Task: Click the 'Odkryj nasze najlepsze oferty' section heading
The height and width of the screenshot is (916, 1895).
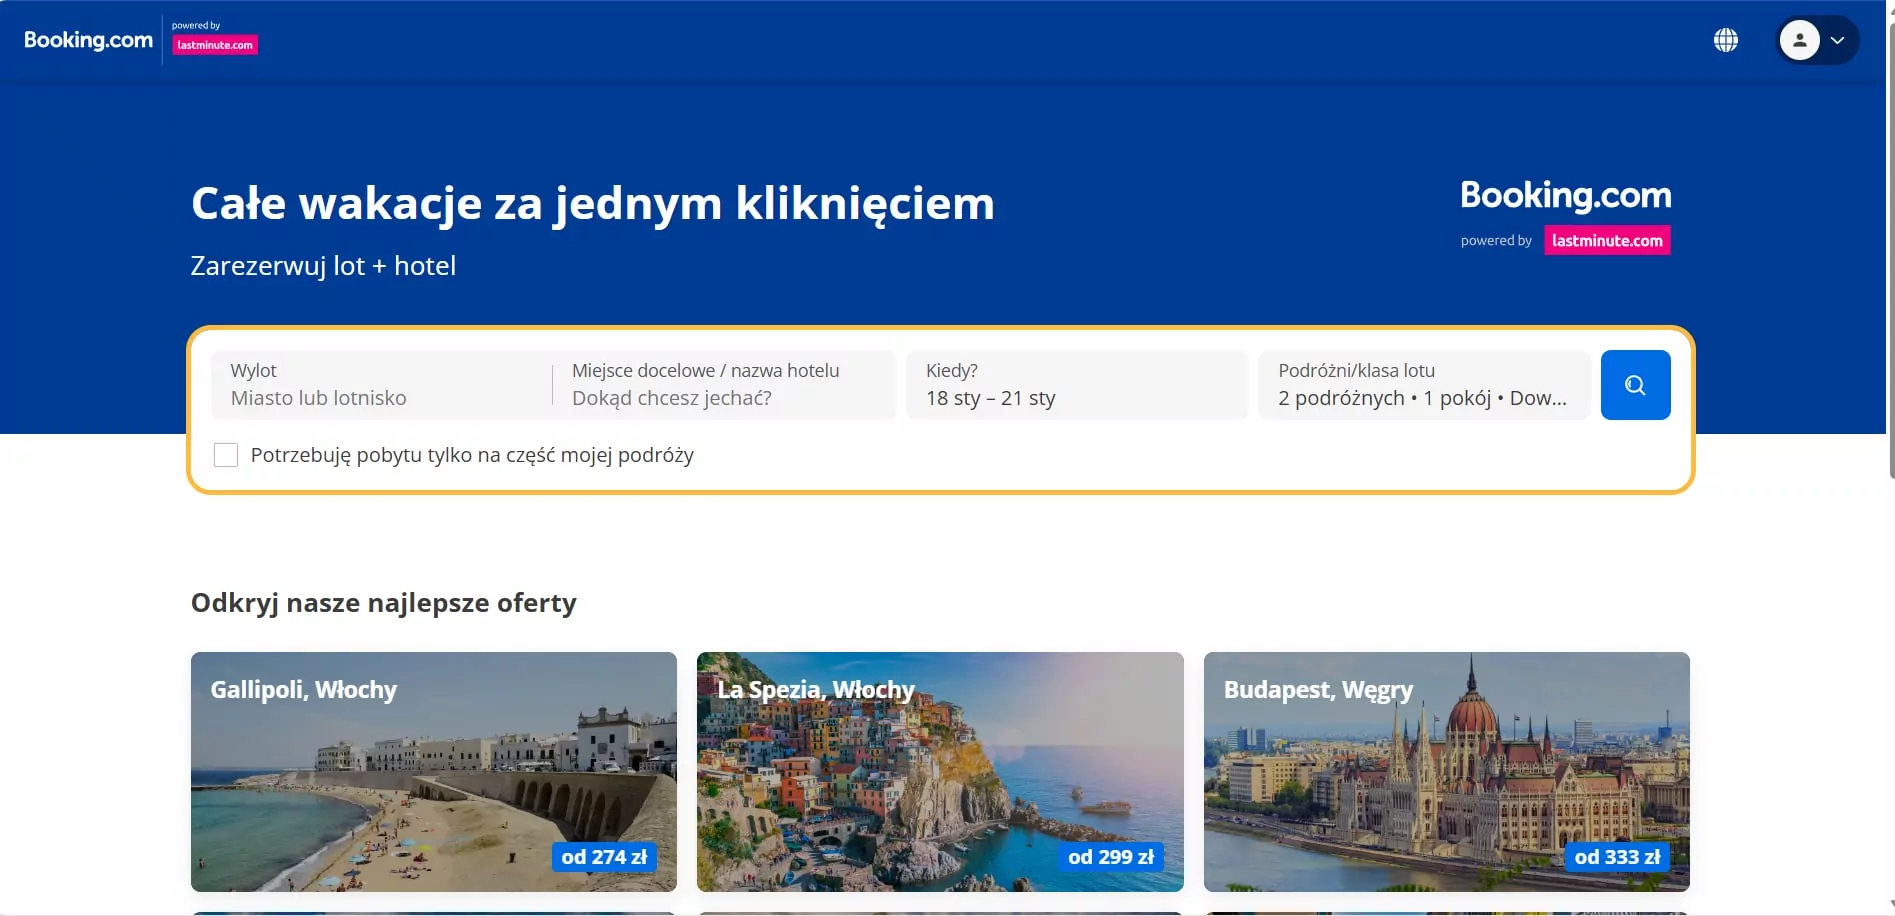Action: (x=384, y=602)
